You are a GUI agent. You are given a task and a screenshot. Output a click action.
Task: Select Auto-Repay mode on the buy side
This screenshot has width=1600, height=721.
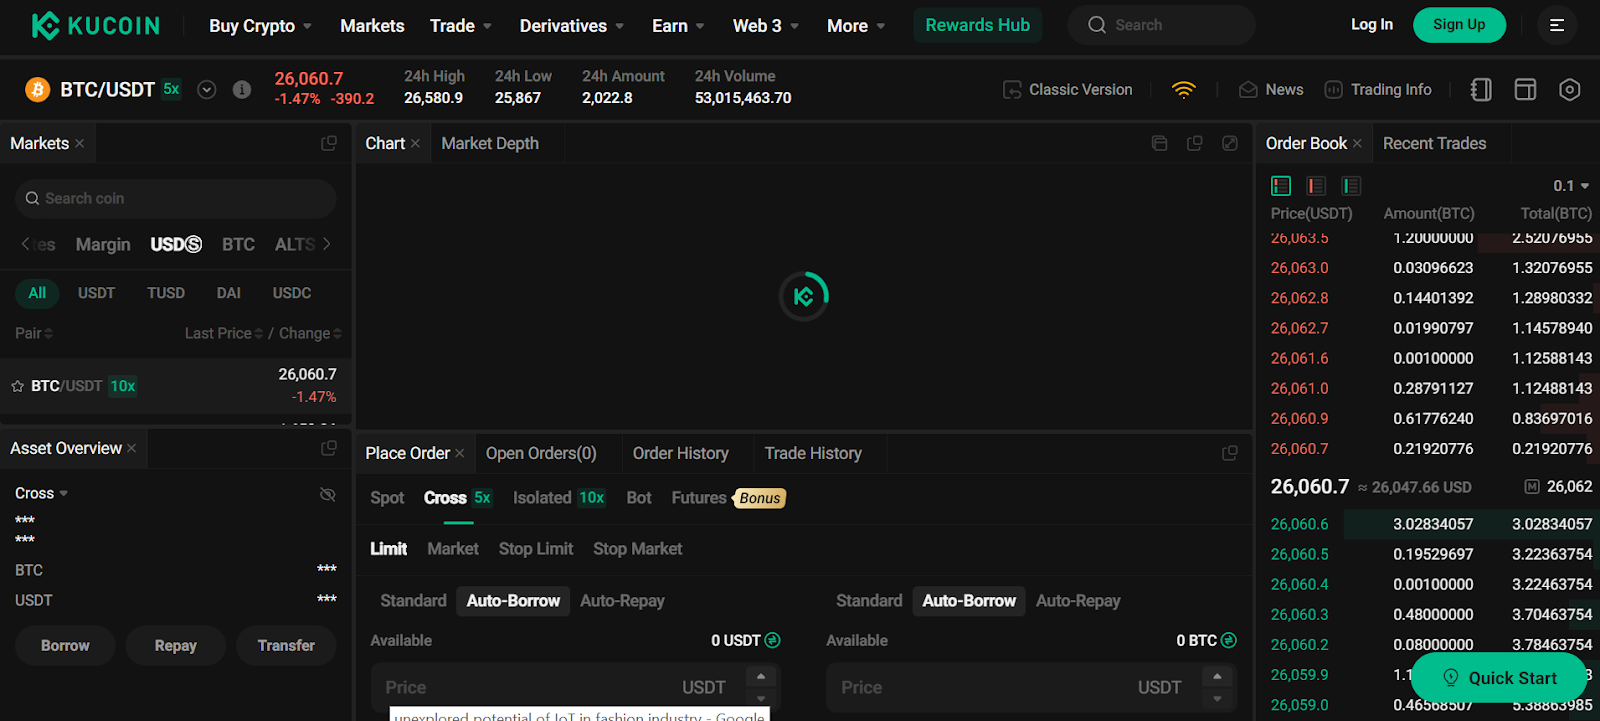pos(622,601)
